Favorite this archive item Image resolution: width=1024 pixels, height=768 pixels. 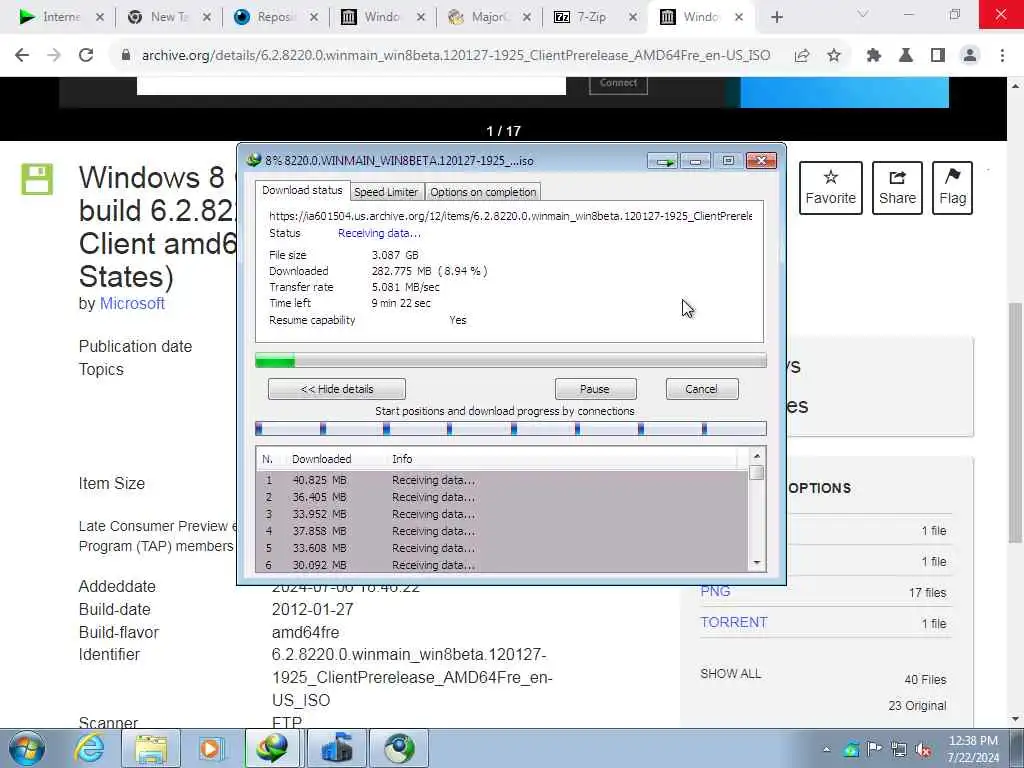(x=830, y=188)
